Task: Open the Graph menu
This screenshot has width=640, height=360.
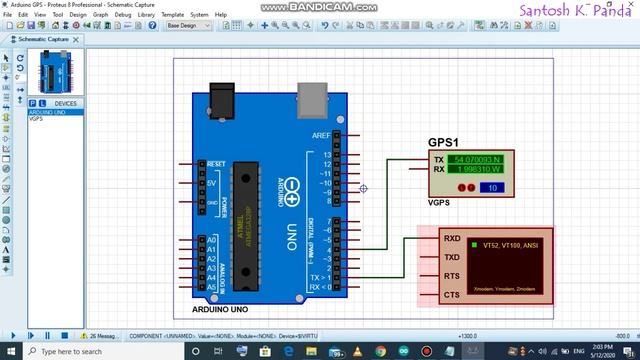Action: tap(100, 15)
